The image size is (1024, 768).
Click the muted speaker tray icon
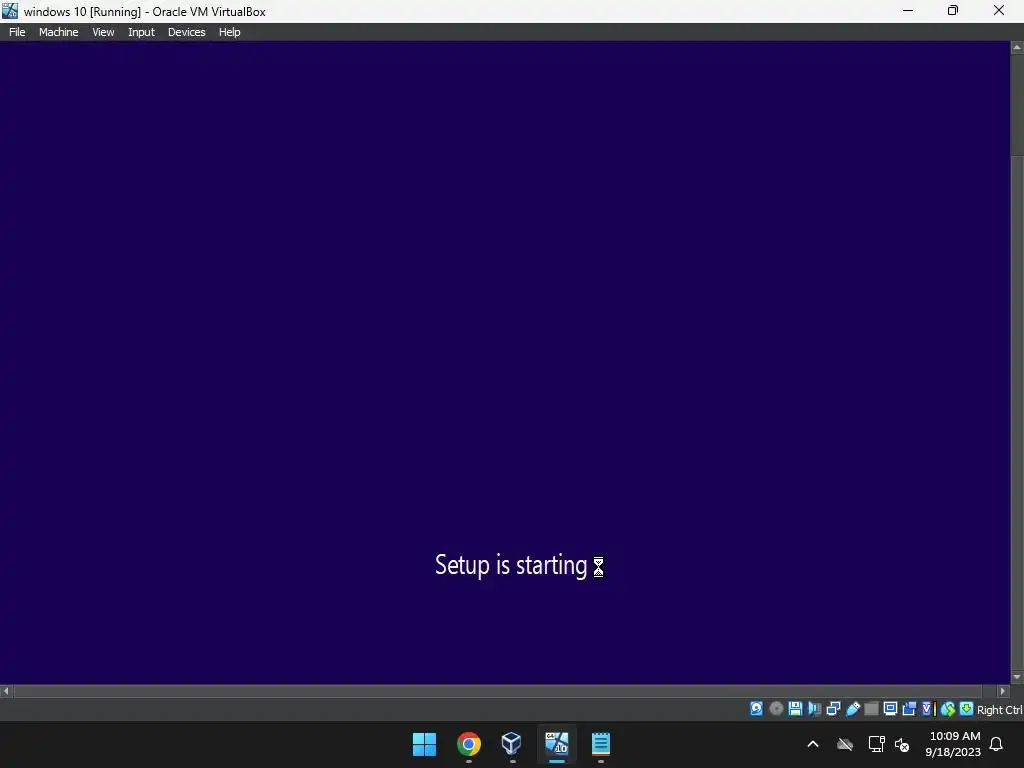(903, 744)
